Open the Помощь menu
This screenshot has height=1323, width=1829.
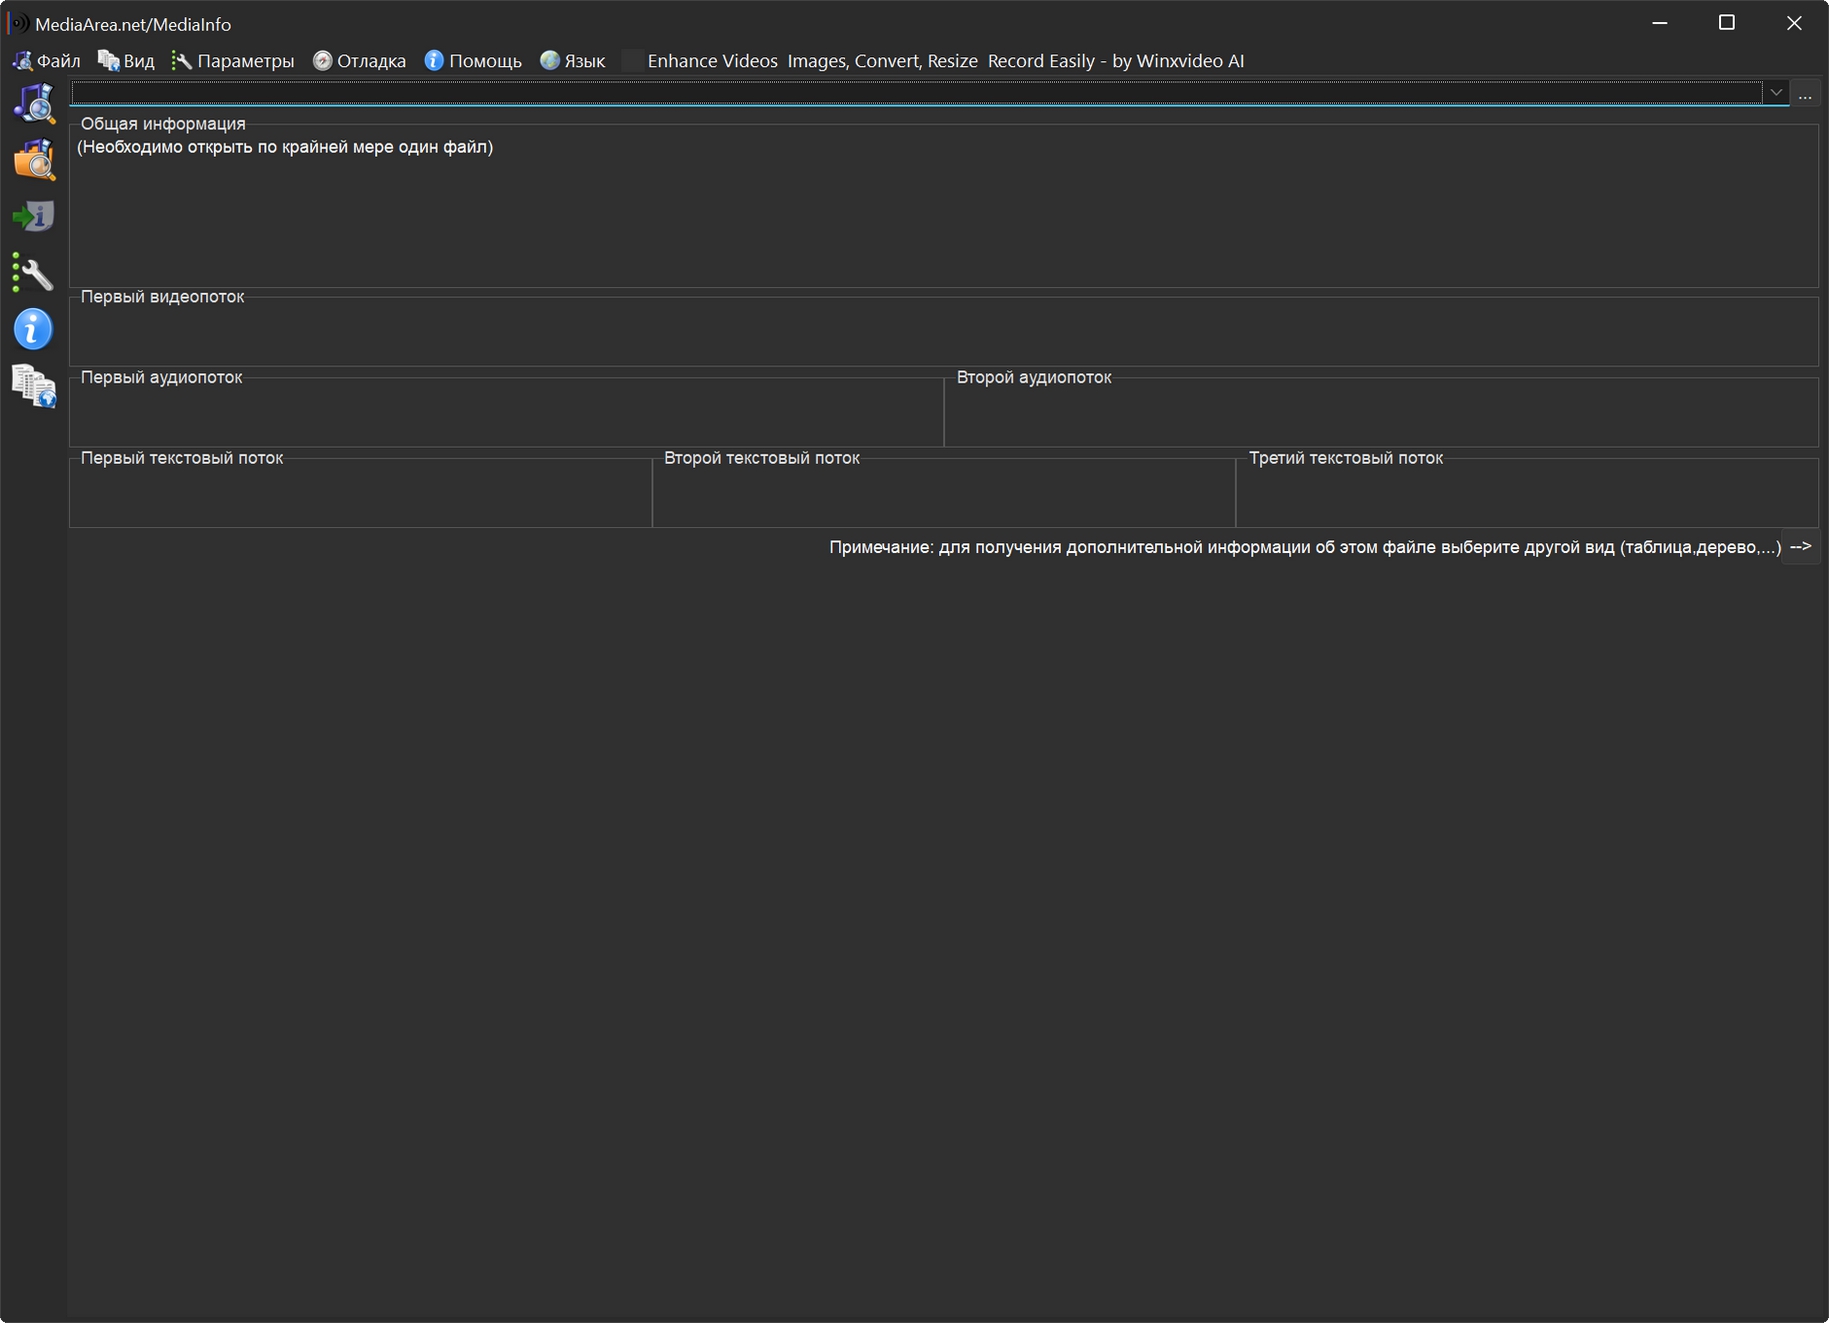(473, 61)
